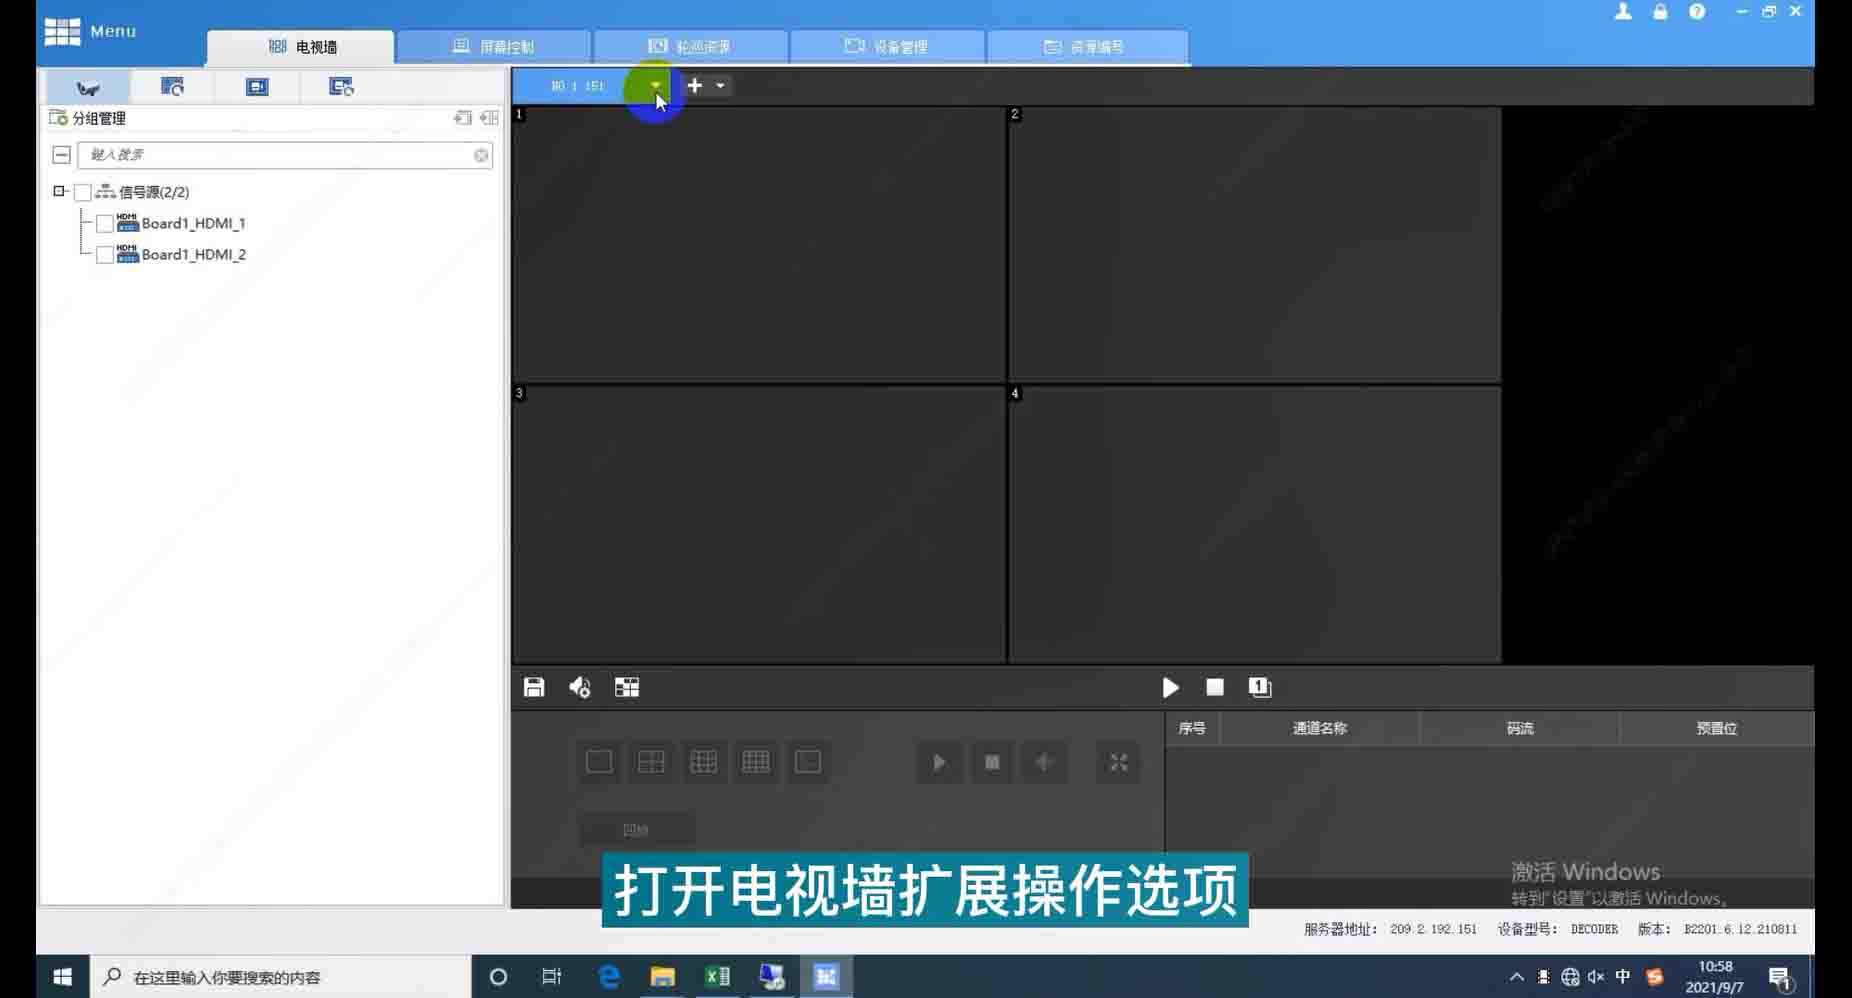
Task: Click the lock icon in title bar
Action: coord(1660,12)
